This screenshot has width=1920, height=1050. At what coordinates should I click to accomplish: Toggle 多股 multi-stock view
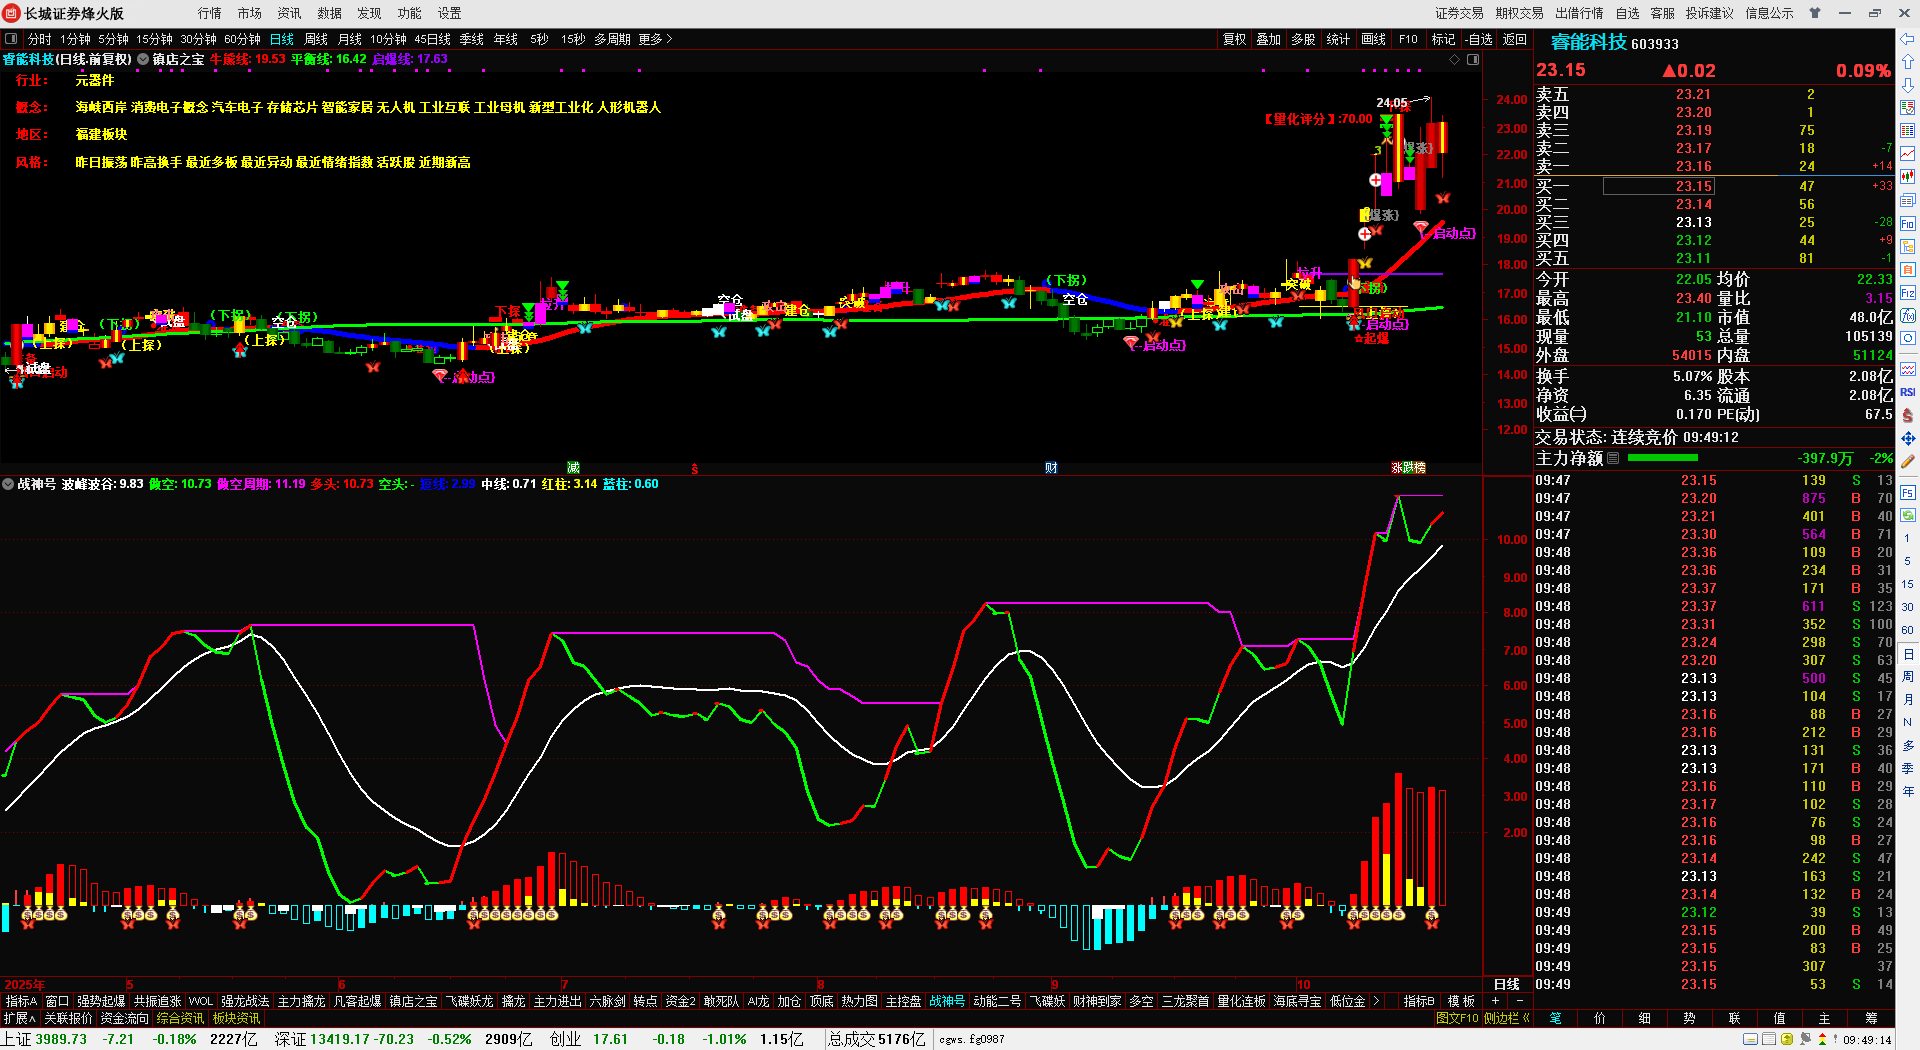[x=1303, y=39]
